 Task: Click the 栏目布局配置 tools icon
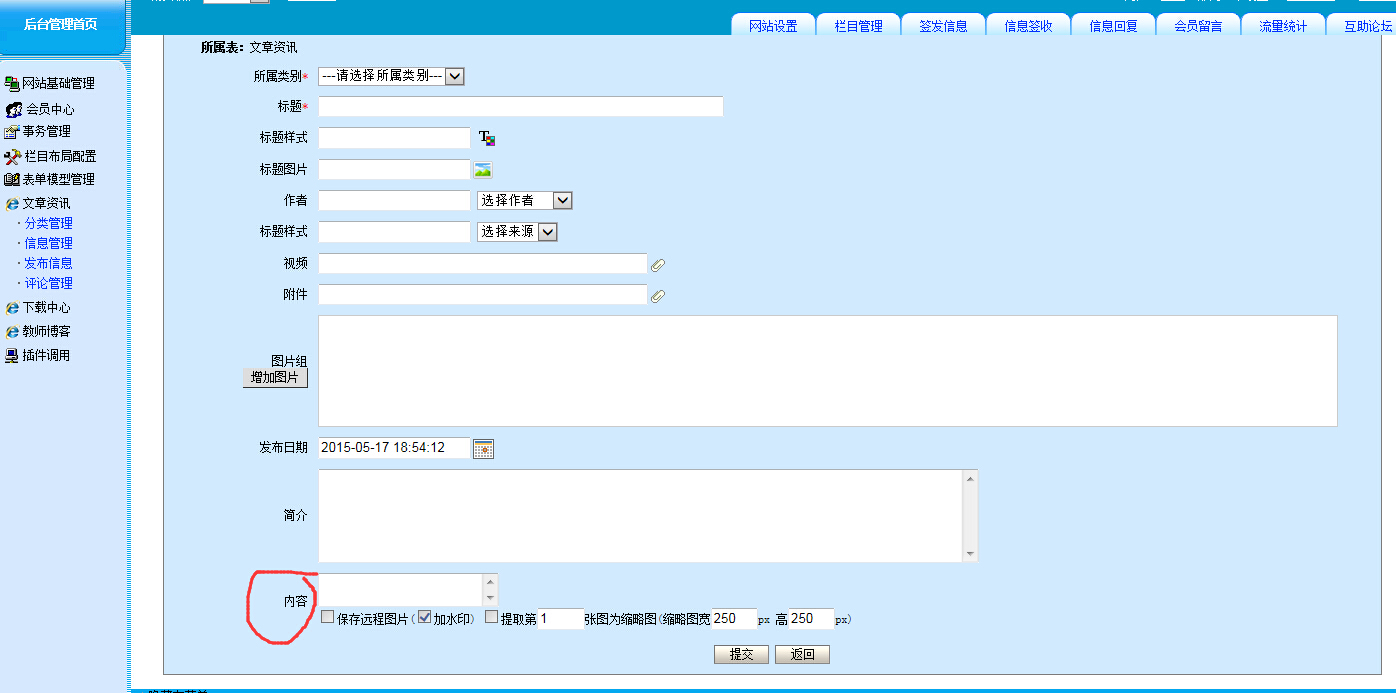12,157
